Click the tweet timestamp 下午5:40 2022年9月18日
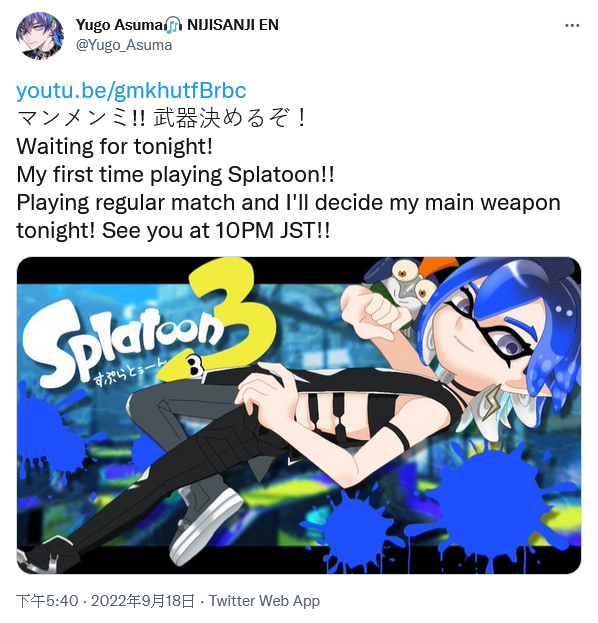598x623 pixels. (x=106, y=601)
